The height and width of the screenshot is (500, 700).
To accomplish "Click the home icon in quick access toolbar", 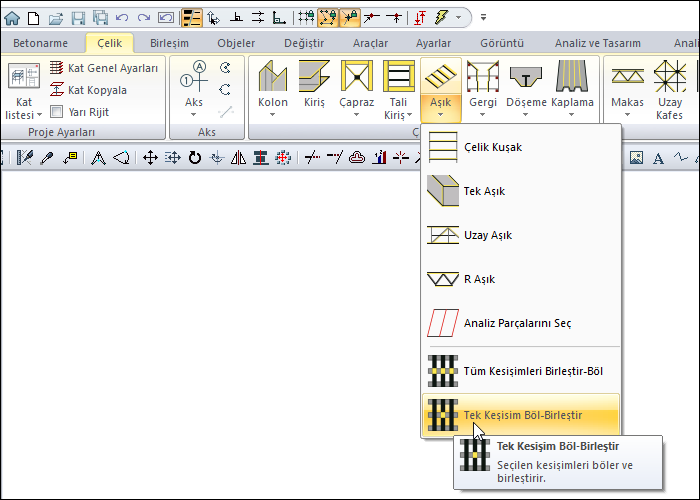I will [x=12, y=17].
